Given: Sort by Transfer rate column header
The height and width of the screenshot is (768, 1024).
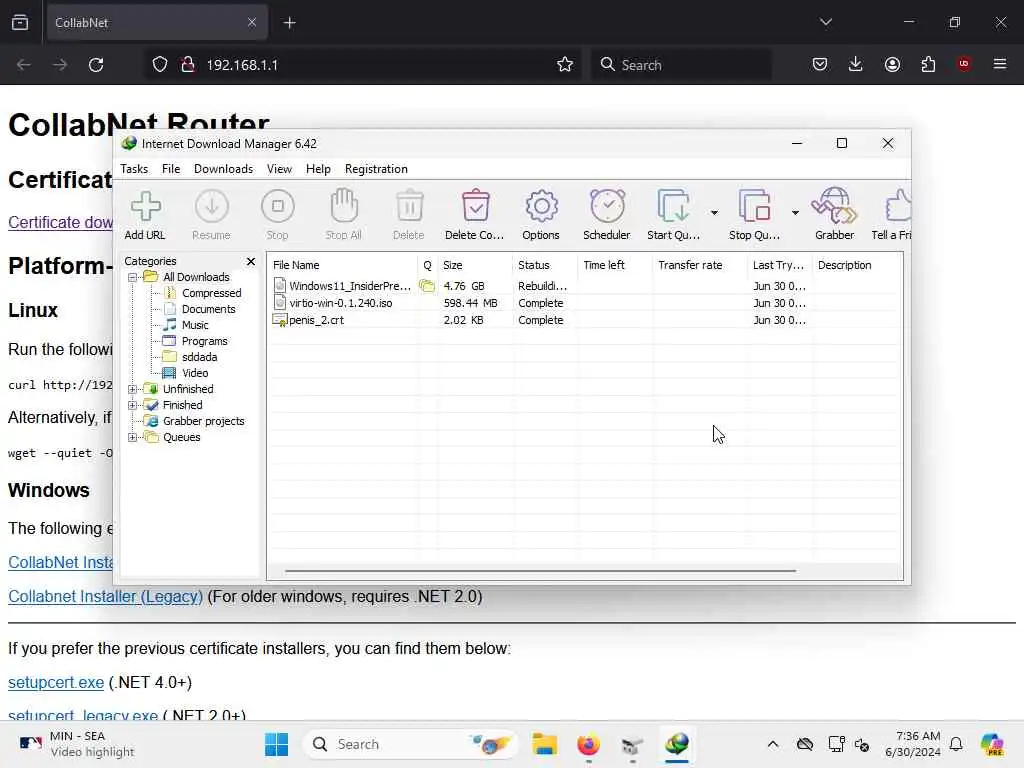Looking at the screenshot, I should [700, 265].
